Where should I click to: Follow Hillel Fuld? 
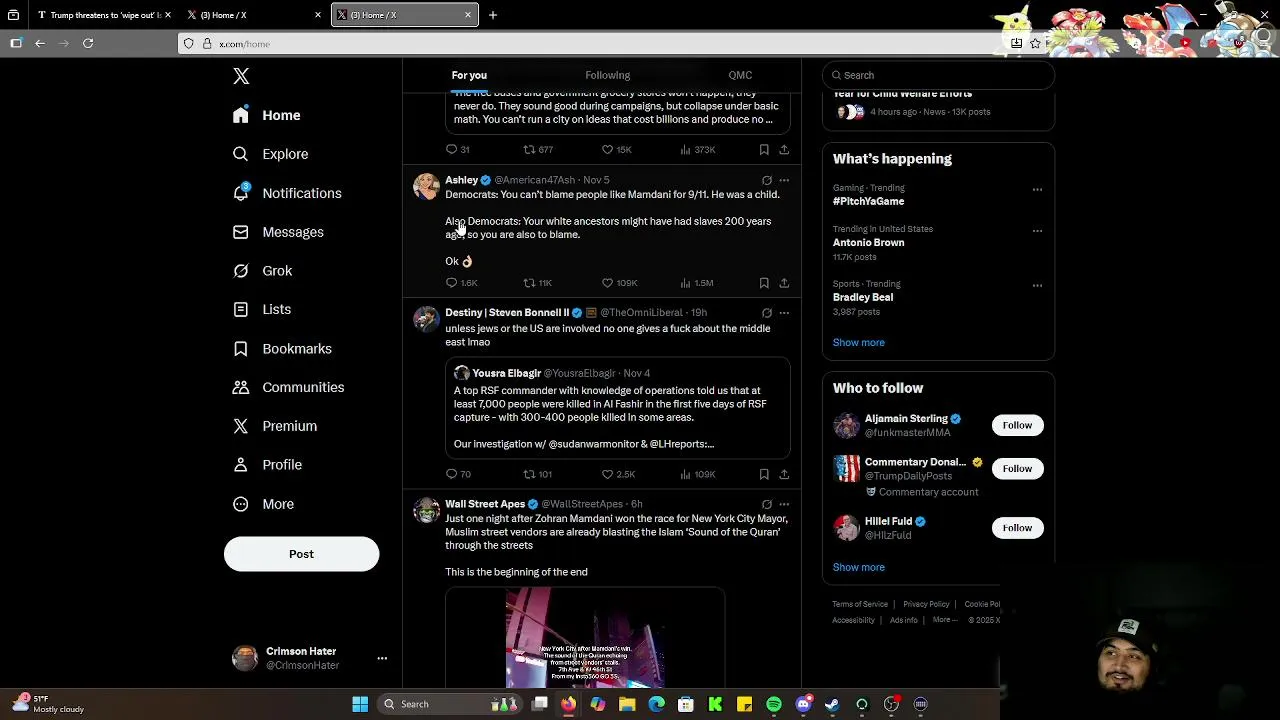point(1017,527)
